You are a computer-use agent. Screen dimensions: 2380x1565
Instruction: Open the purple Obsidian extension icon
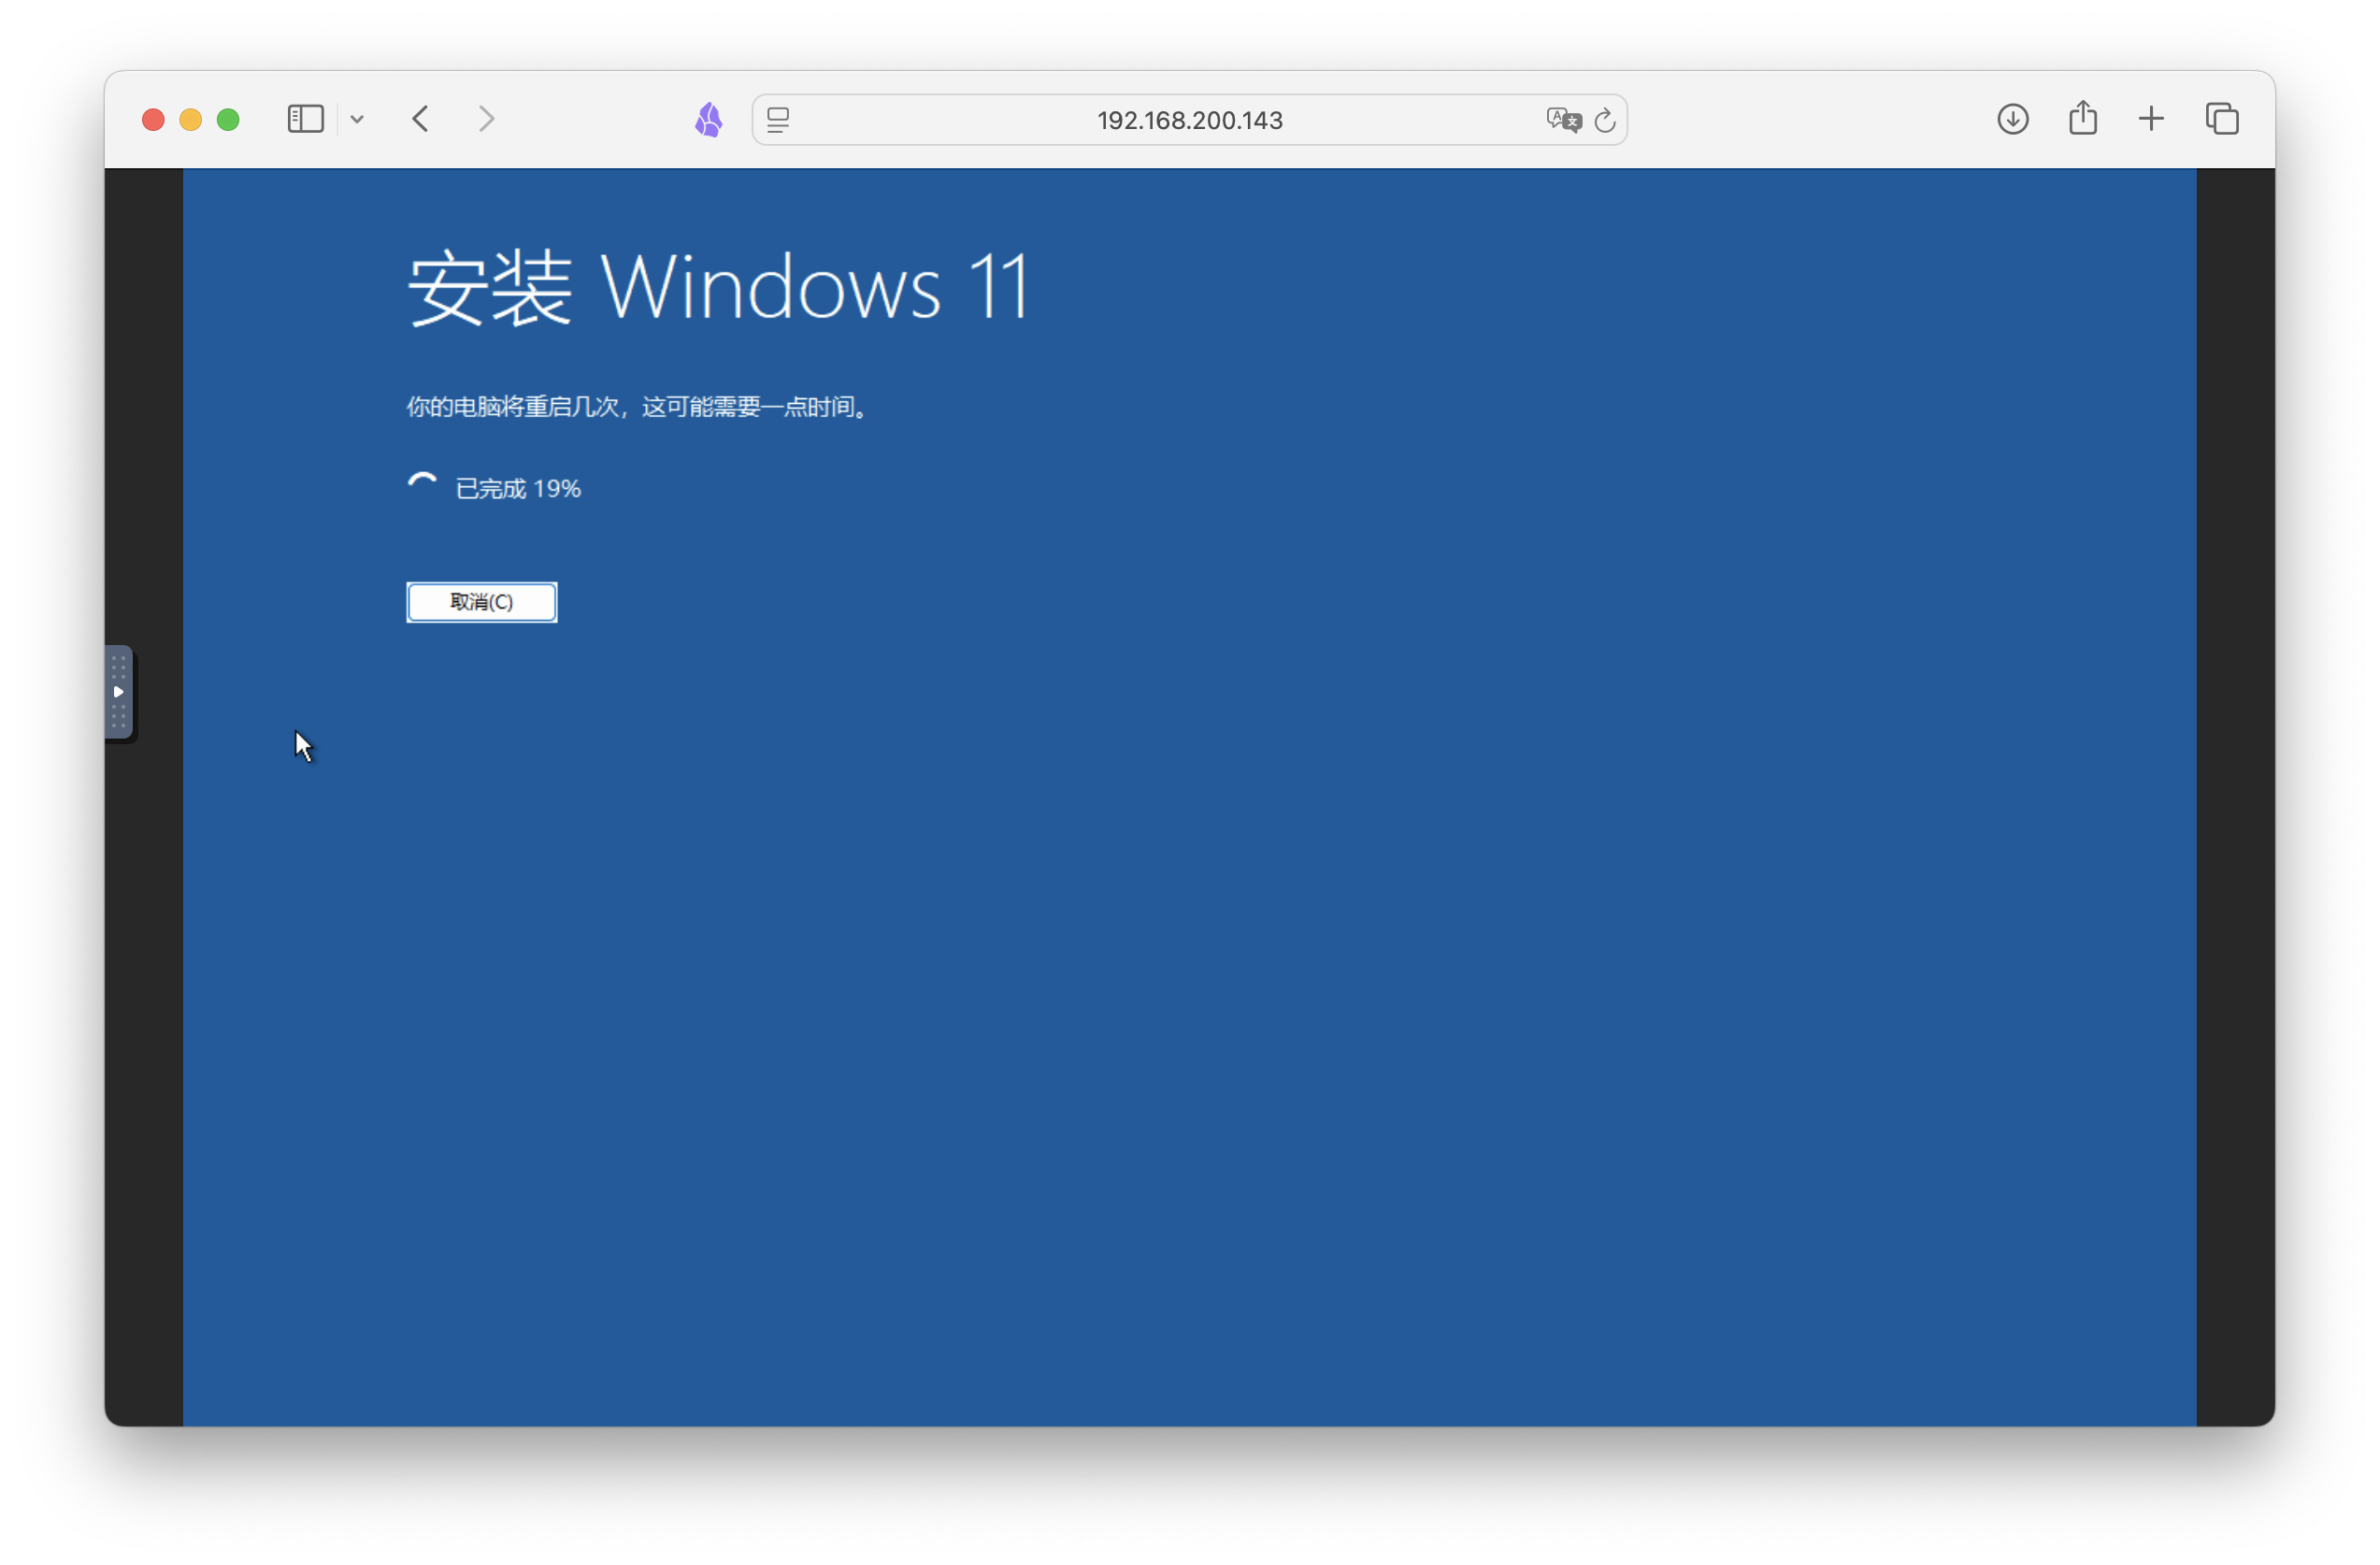click(x=709, y=120)
